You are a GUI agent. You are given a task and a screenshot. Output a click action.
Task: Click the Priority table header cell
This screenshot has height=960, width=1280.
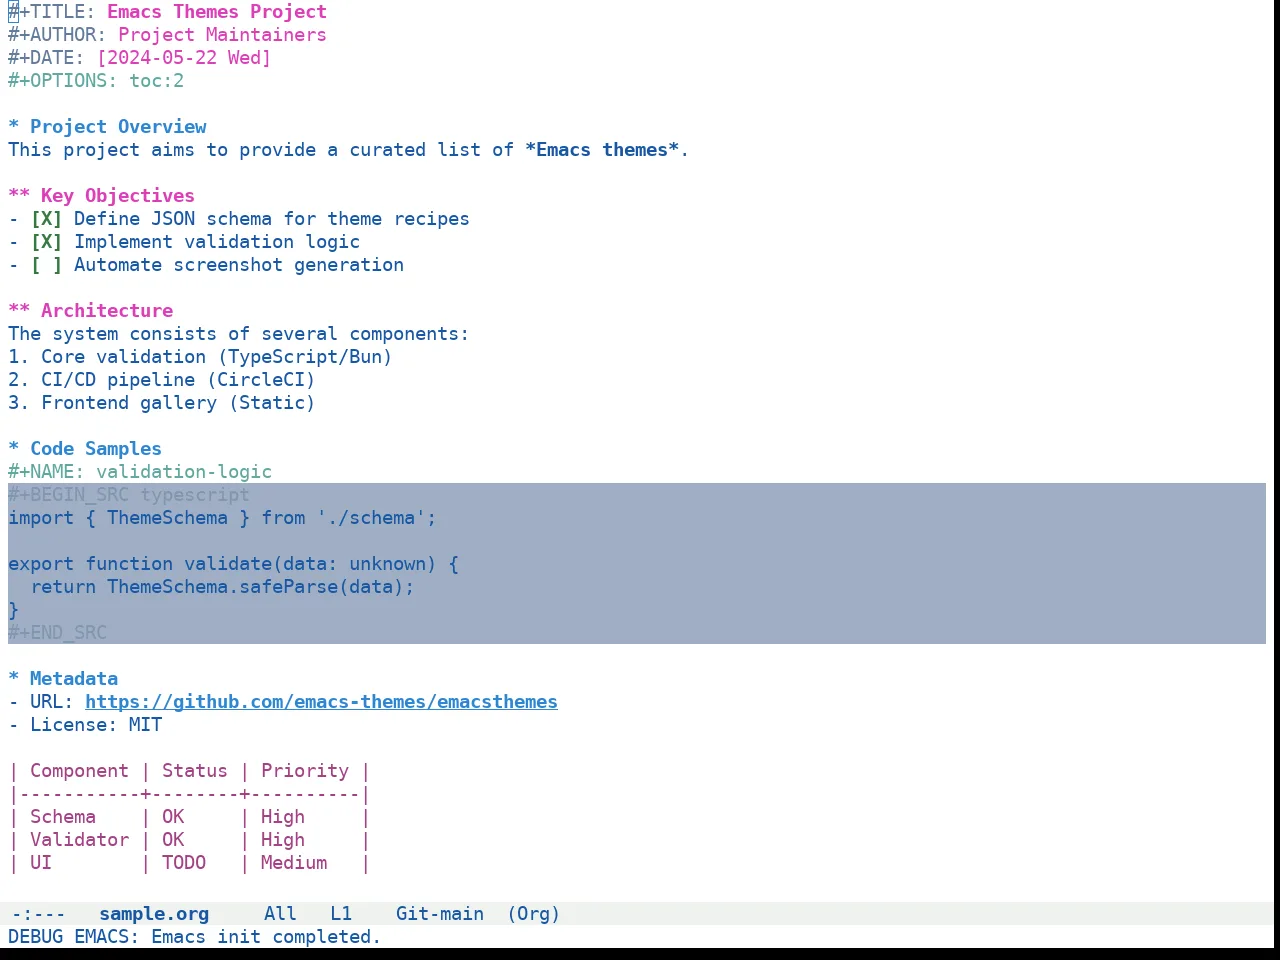pyautogui.click(x=305, y=771)
